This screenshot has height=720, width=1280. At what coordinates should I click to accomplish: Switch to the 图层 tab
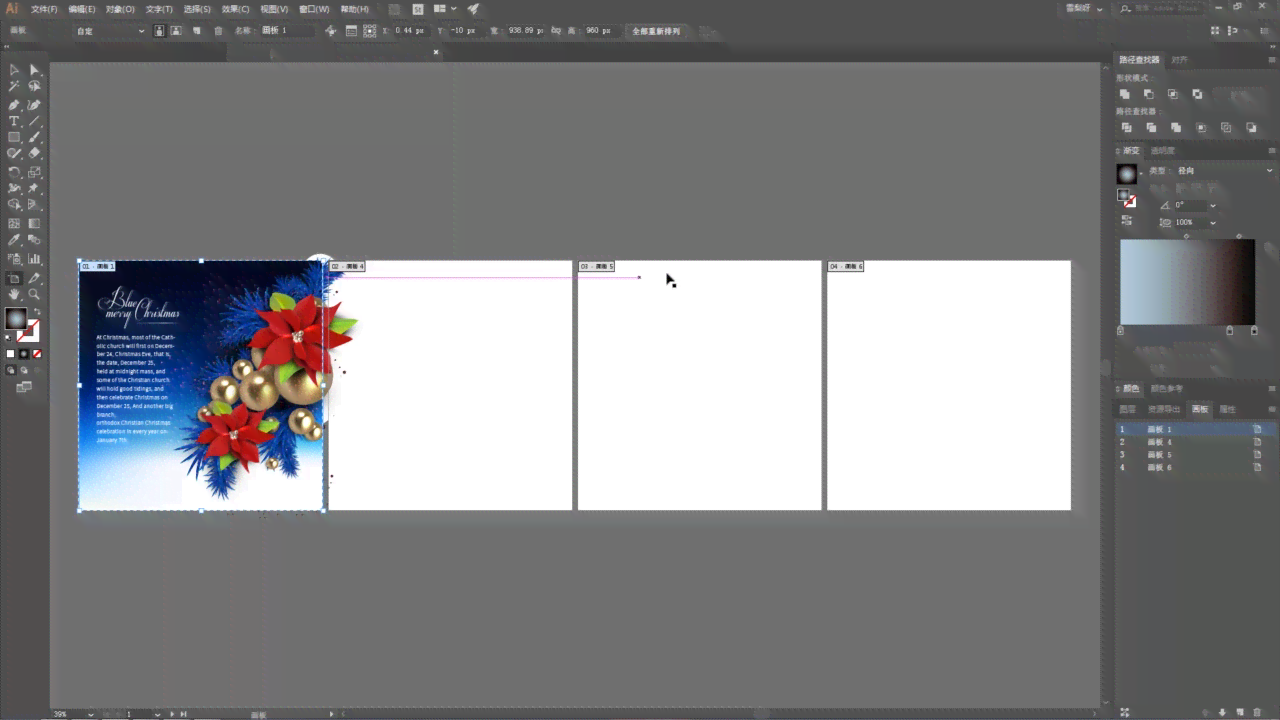pos(1127,409)
